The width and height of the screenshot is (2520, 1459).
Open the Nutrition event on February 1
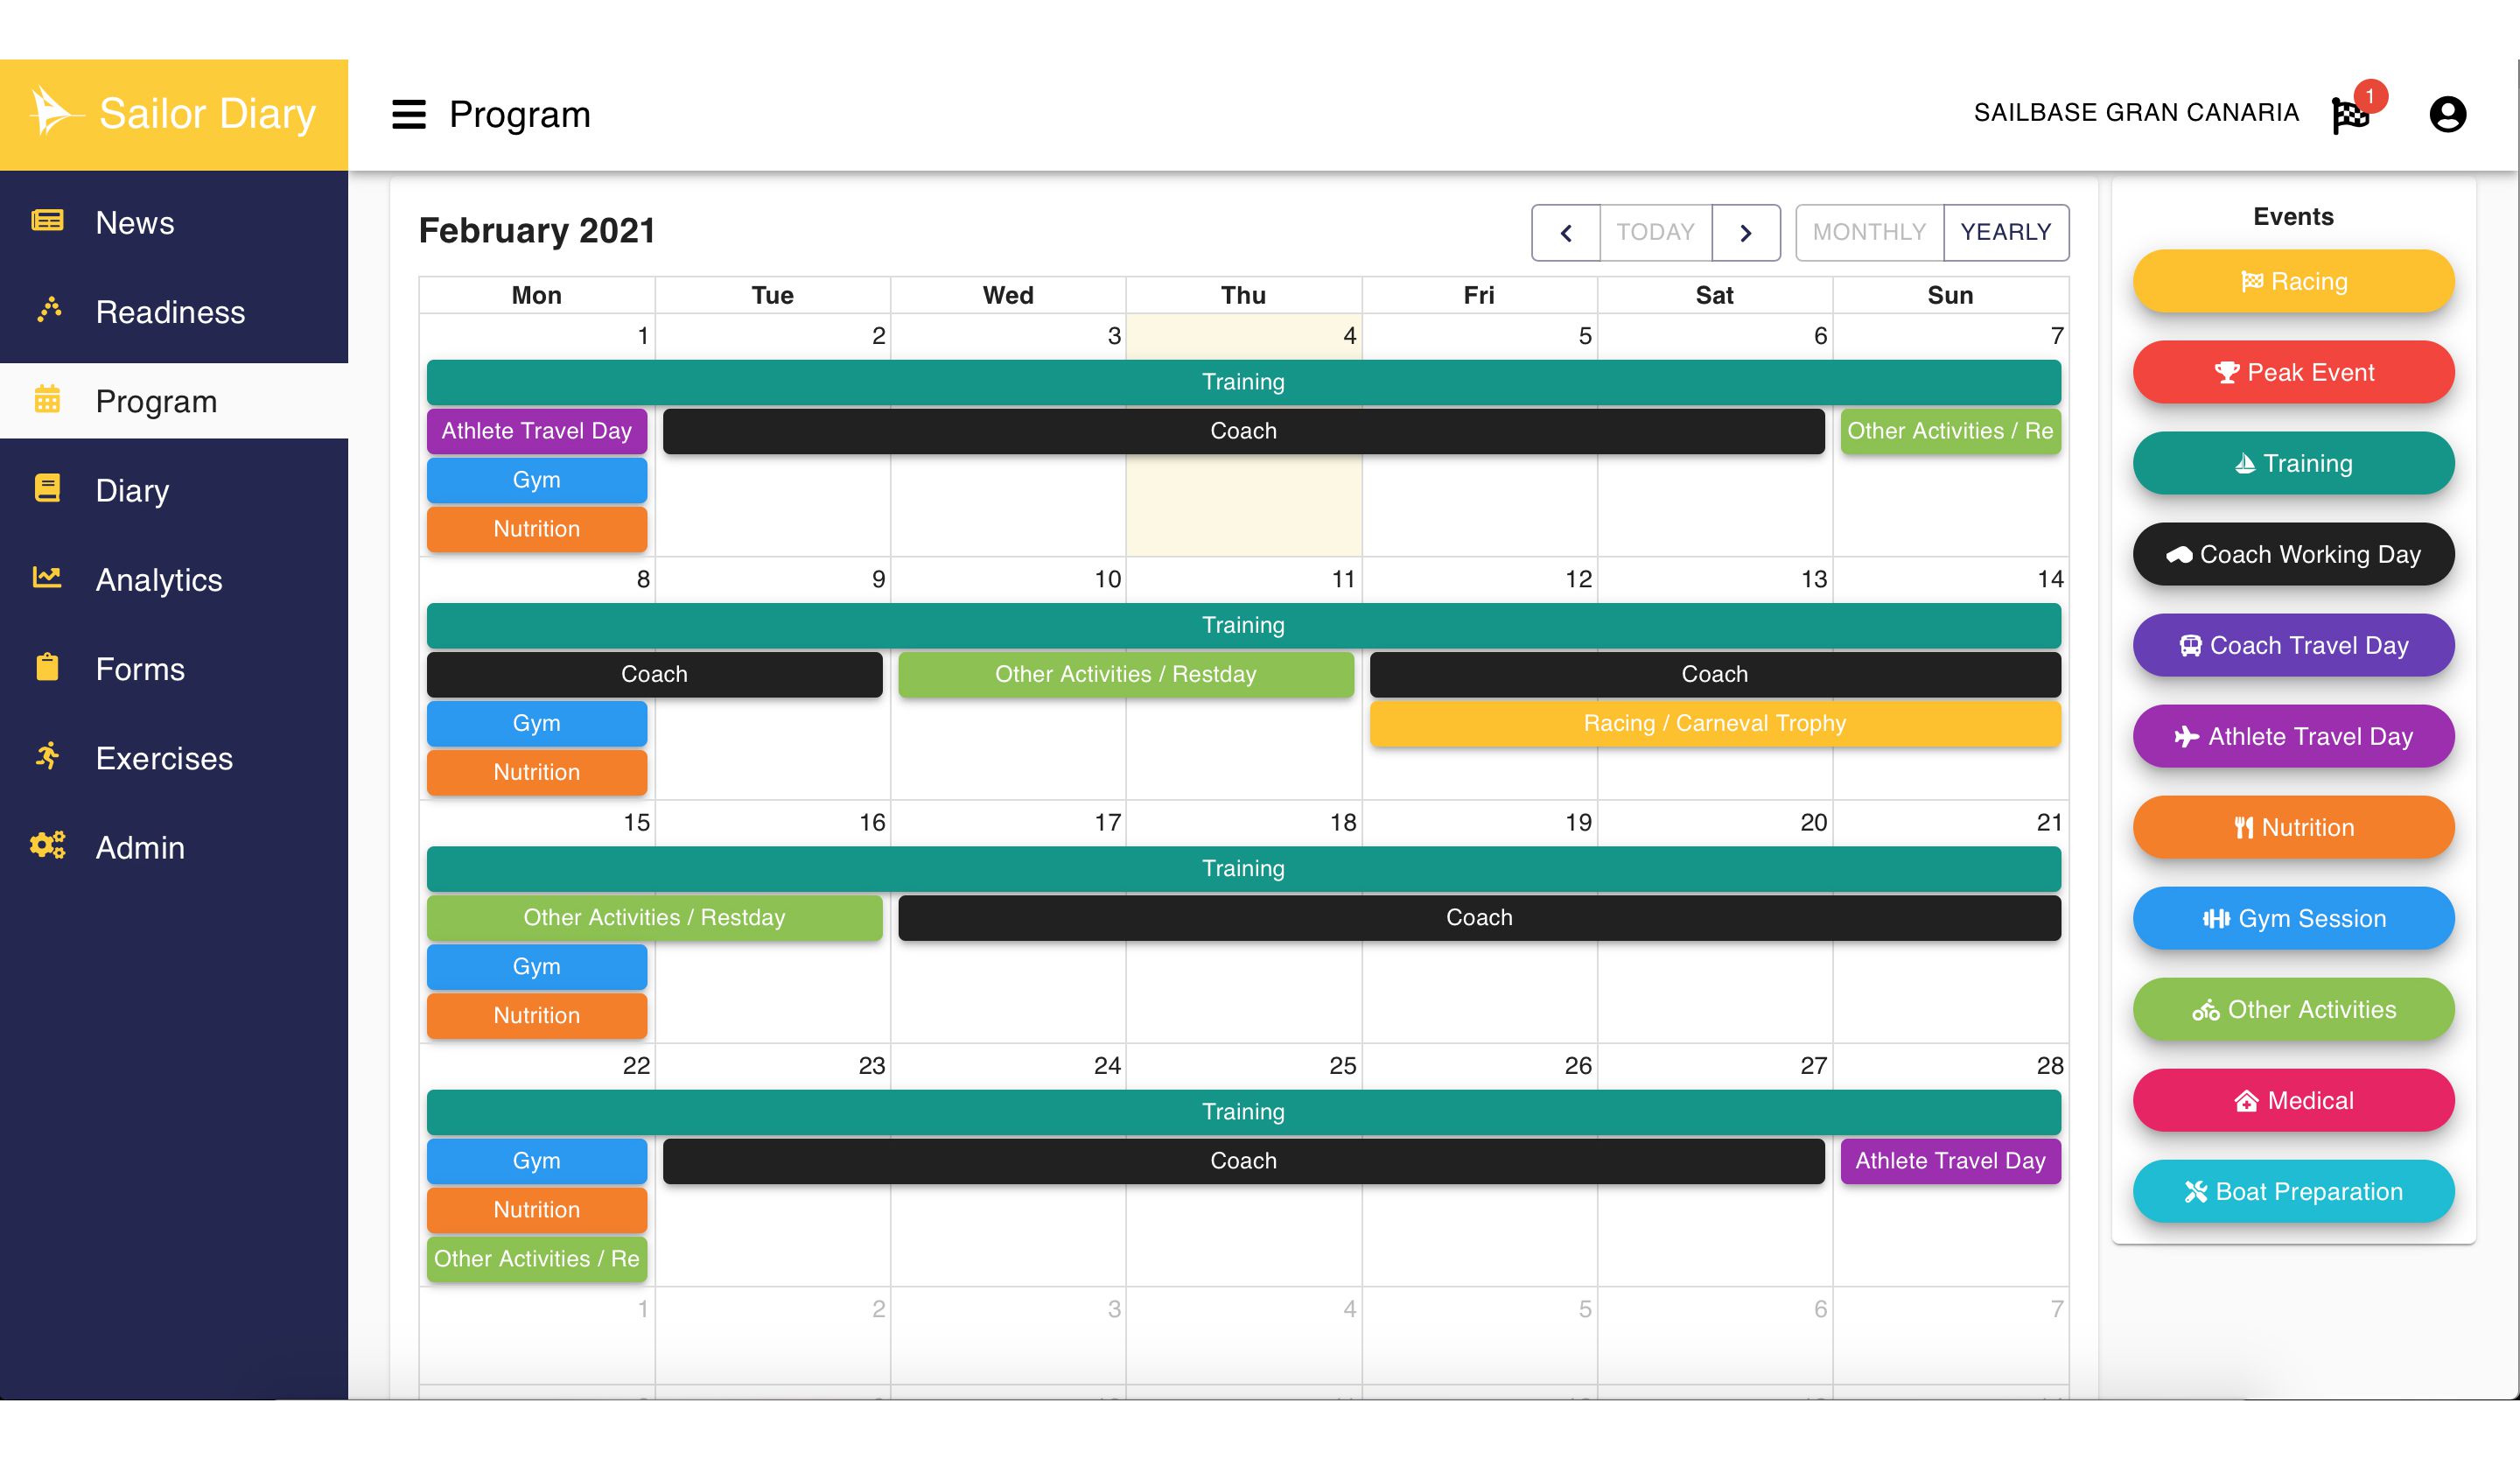(537, 529)
